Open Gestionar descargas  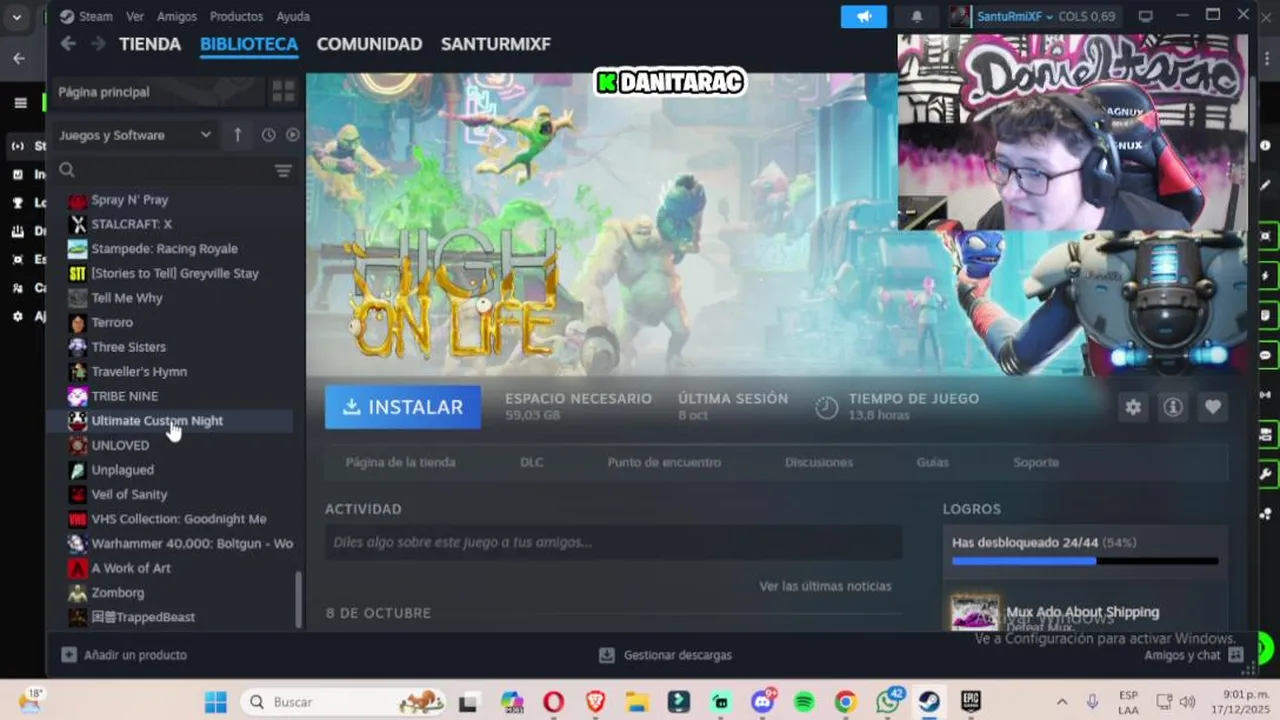[665, 655]
